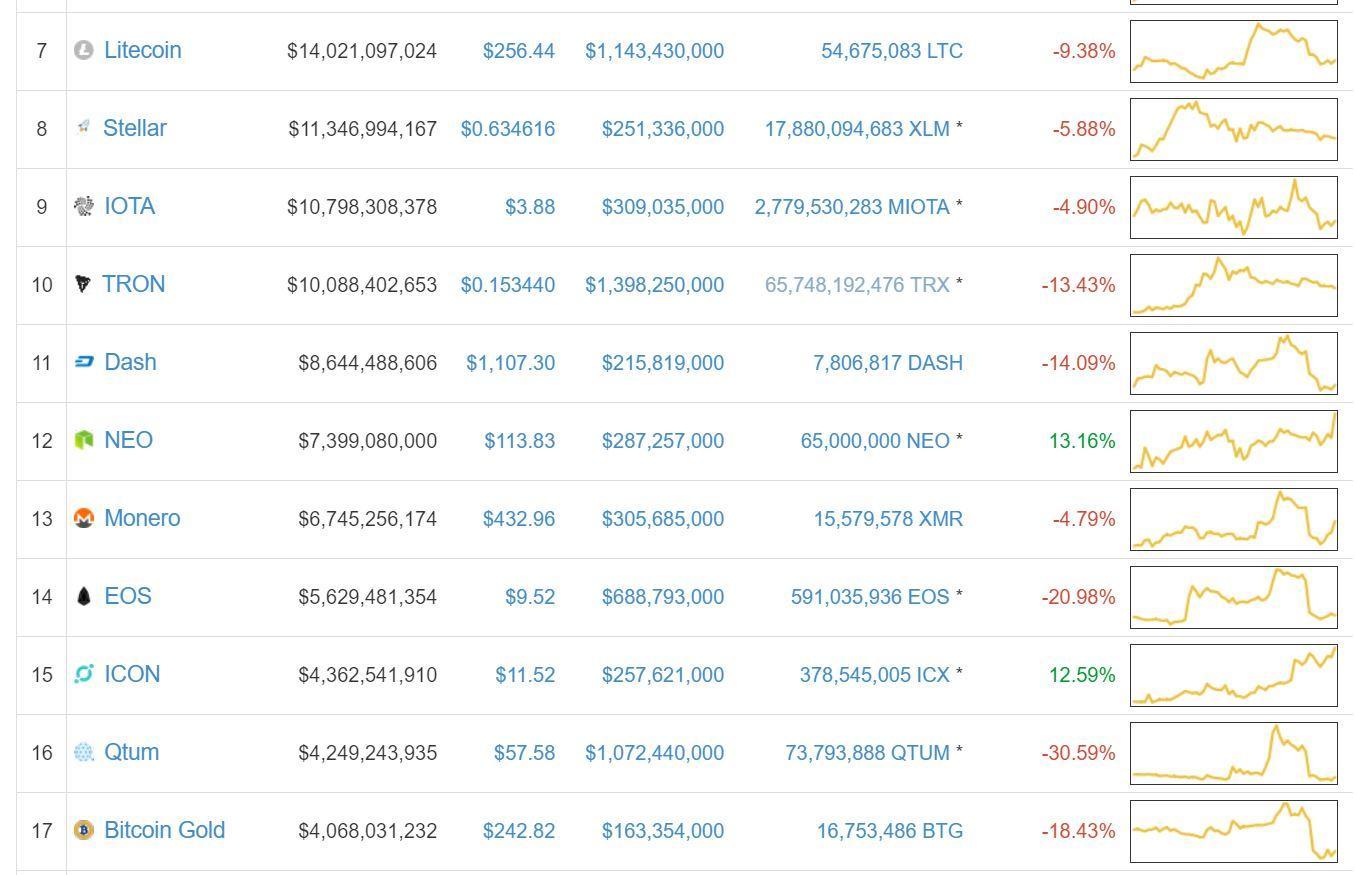1356x875 pixels.
Task: Click the Dash coin icon
Action: coord(85,362)
